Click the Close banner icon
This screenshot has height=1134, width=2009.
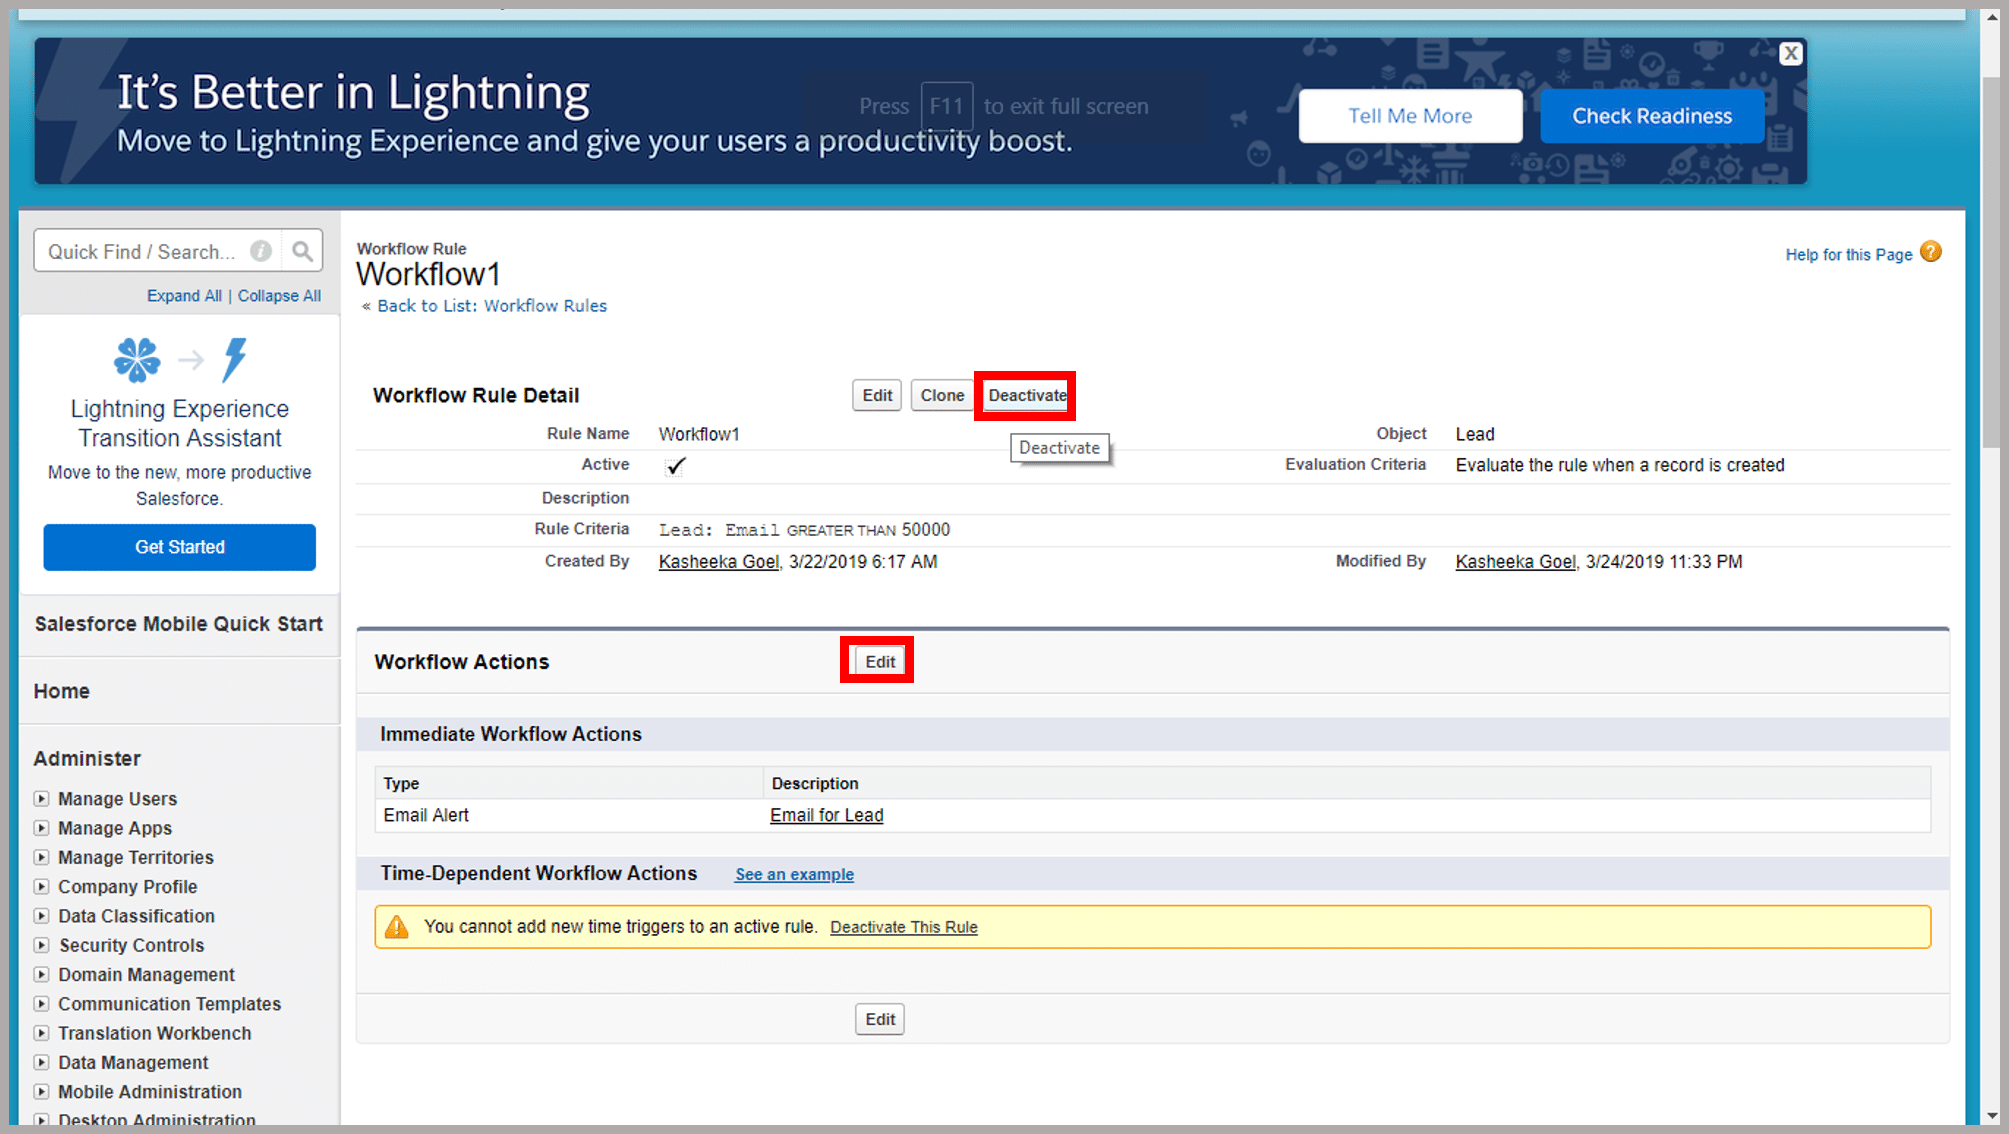pyautogui.click(x=1790, y=54)
